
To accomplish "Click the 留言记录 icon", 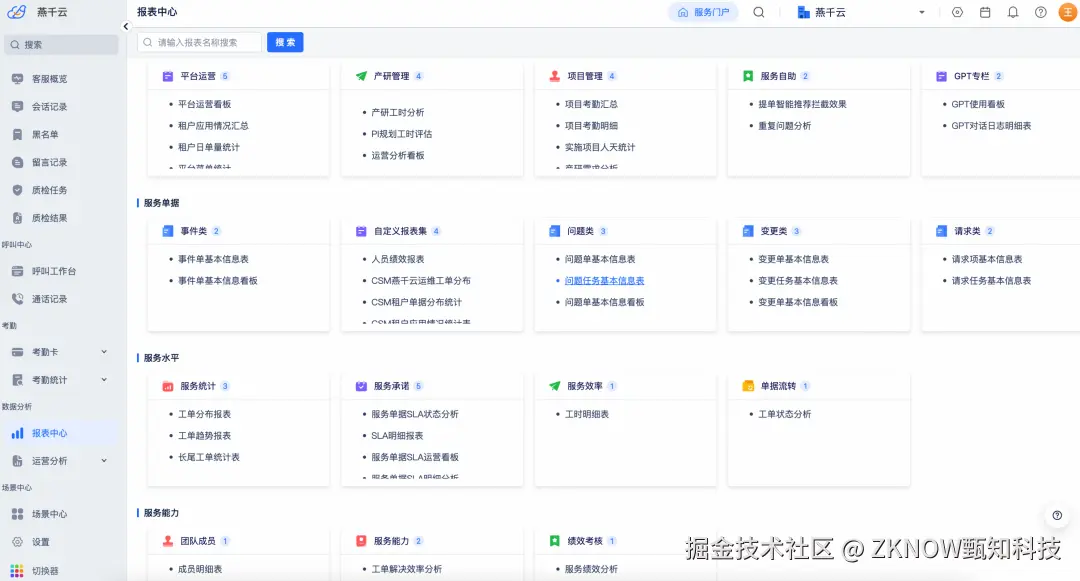I will (x=17, y=162).
